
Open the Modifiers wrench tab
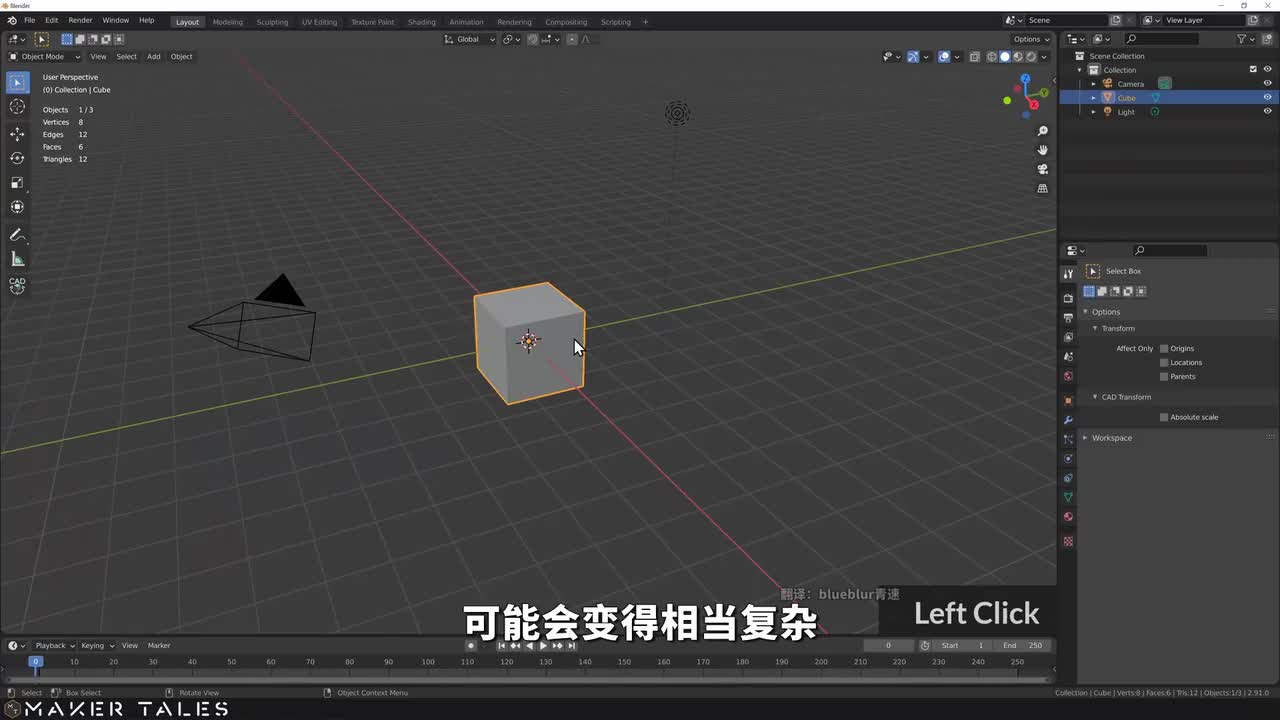pyautogui.click(x=1068, y=420)
